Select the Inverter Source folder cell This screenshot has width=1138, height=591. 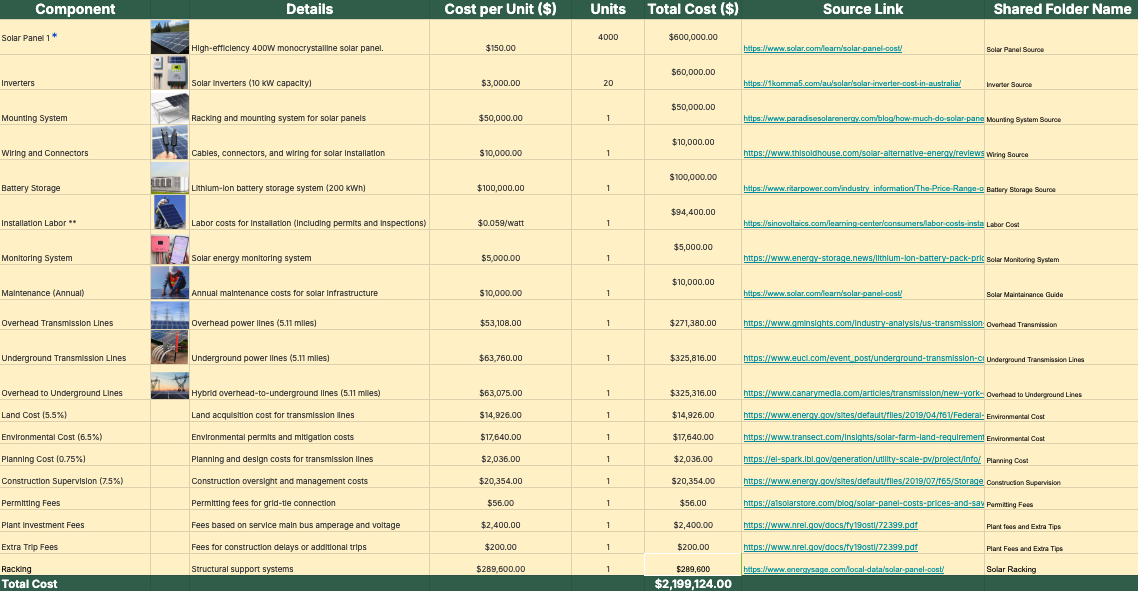point(1061,73)
